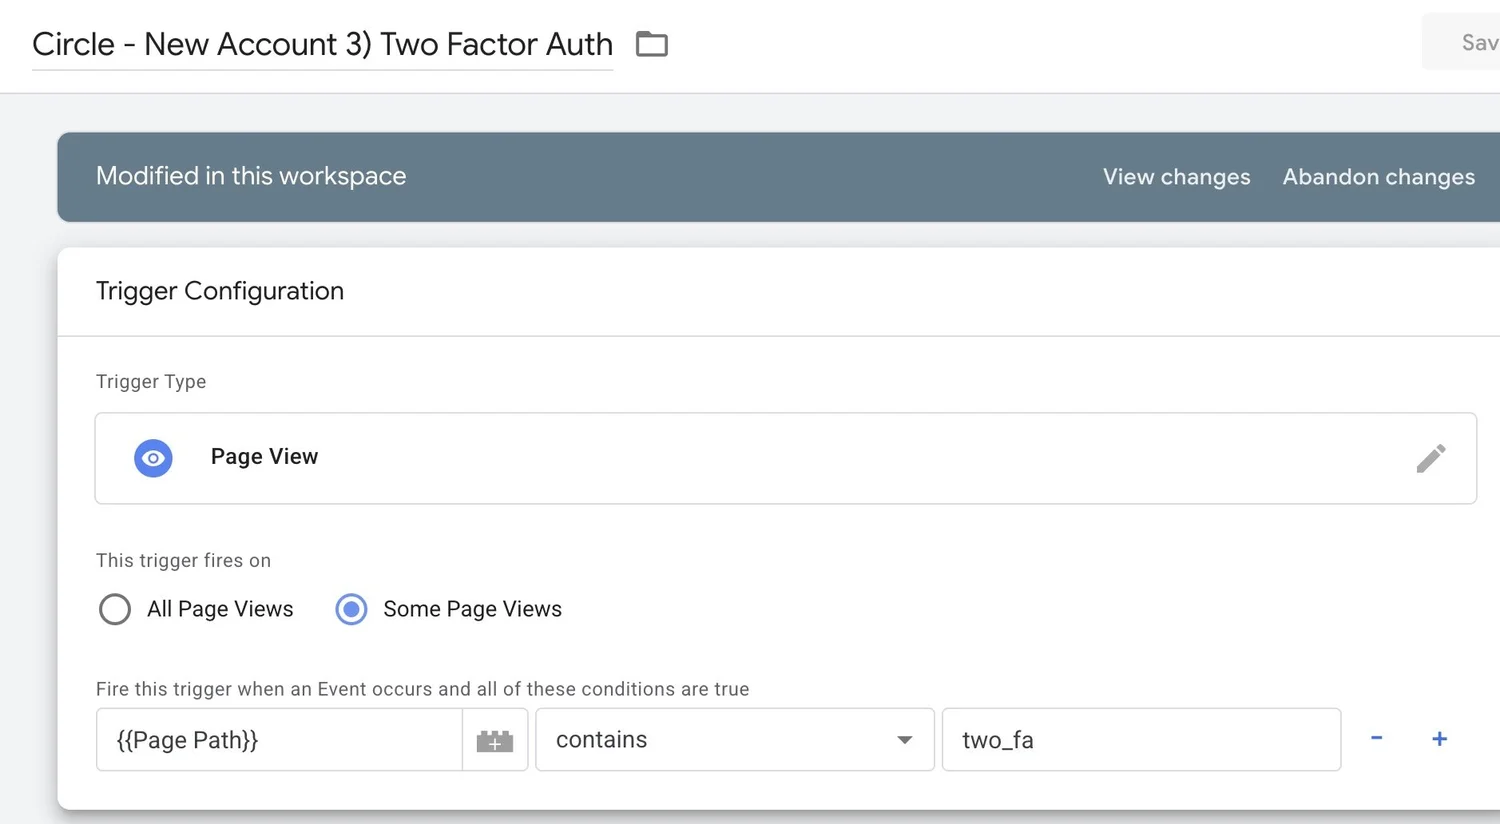This screenshot has height=824, width=1500.
Task: Click the arrow on the contains dropdown
Action: (x=904, y=740)
